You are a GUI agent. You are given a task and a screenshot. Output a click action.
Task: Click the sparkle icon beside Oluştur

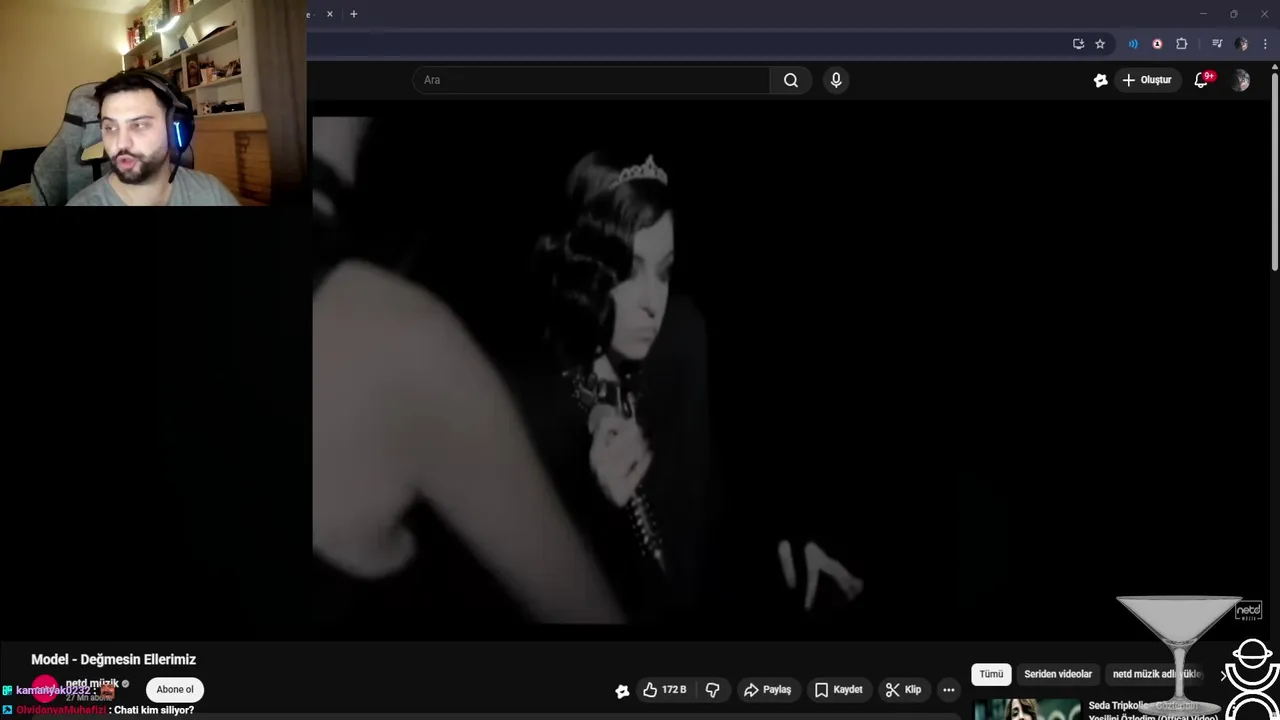[x=1100, y=80]
